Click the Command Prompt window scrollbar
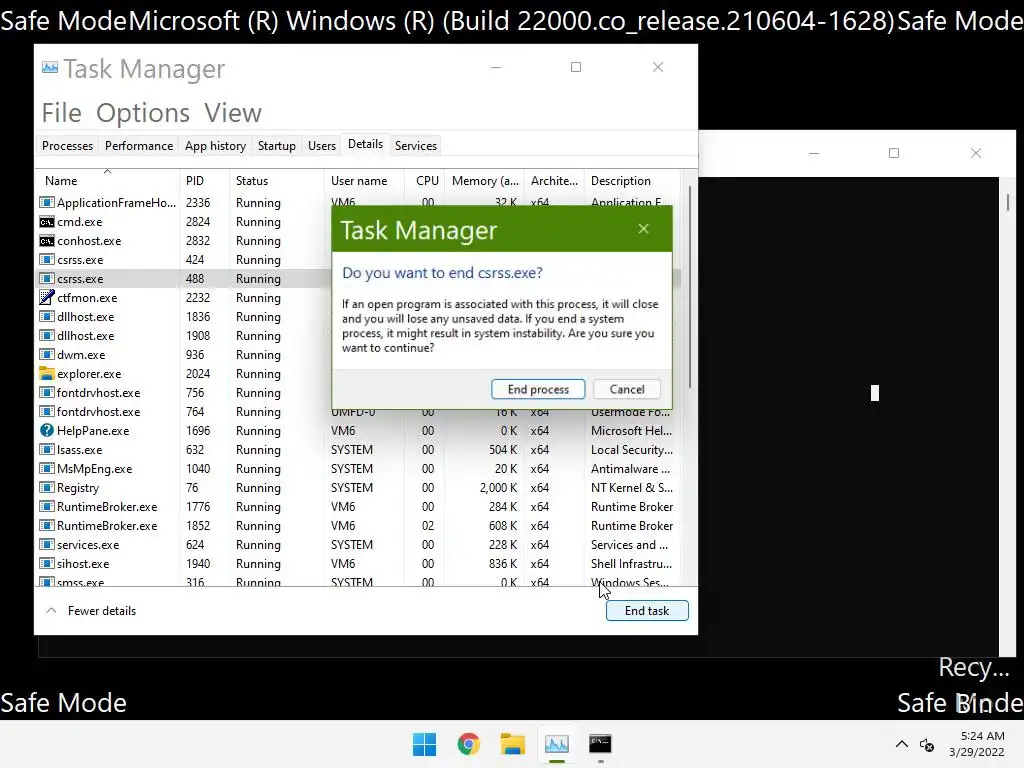Image resolution: width=1024 pixels, height=768 pixels. (x=1008, y=202)
